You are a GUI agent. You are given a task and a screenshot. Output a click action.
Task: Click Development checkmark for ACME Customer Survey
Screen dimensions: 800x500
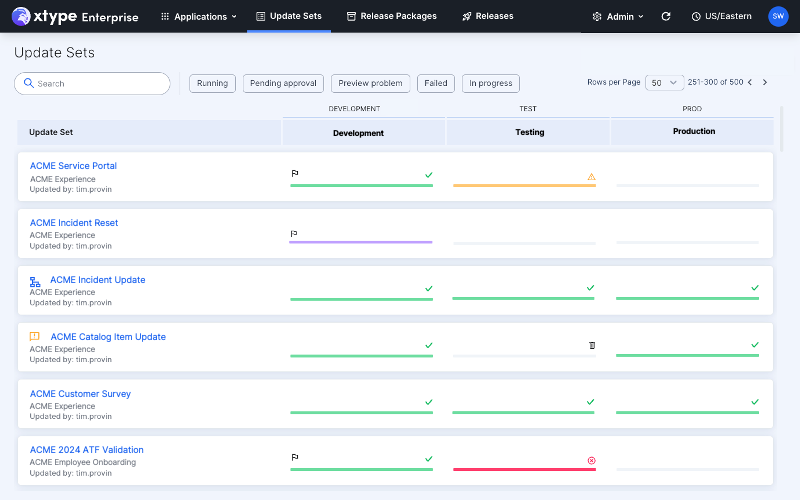click(429, 402)
